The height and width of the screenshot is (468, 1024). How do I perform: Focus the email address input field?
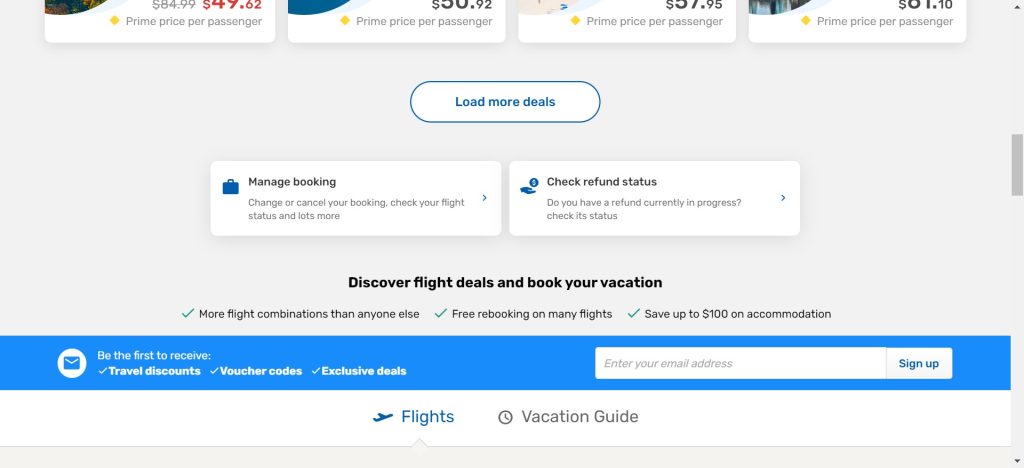[740, 363]
